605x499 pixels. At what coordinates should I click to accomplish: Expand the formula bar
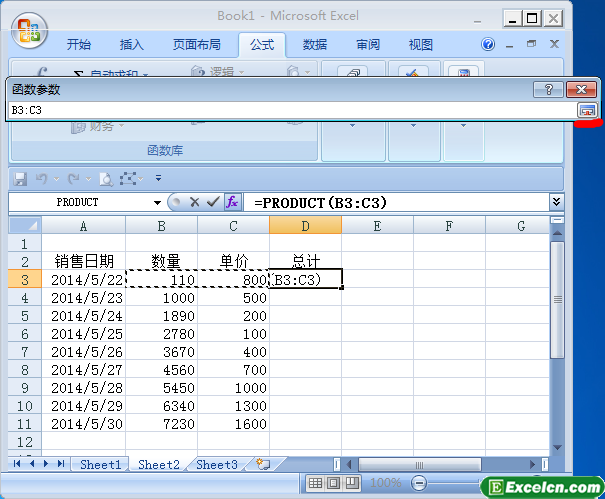click(556, 202)
